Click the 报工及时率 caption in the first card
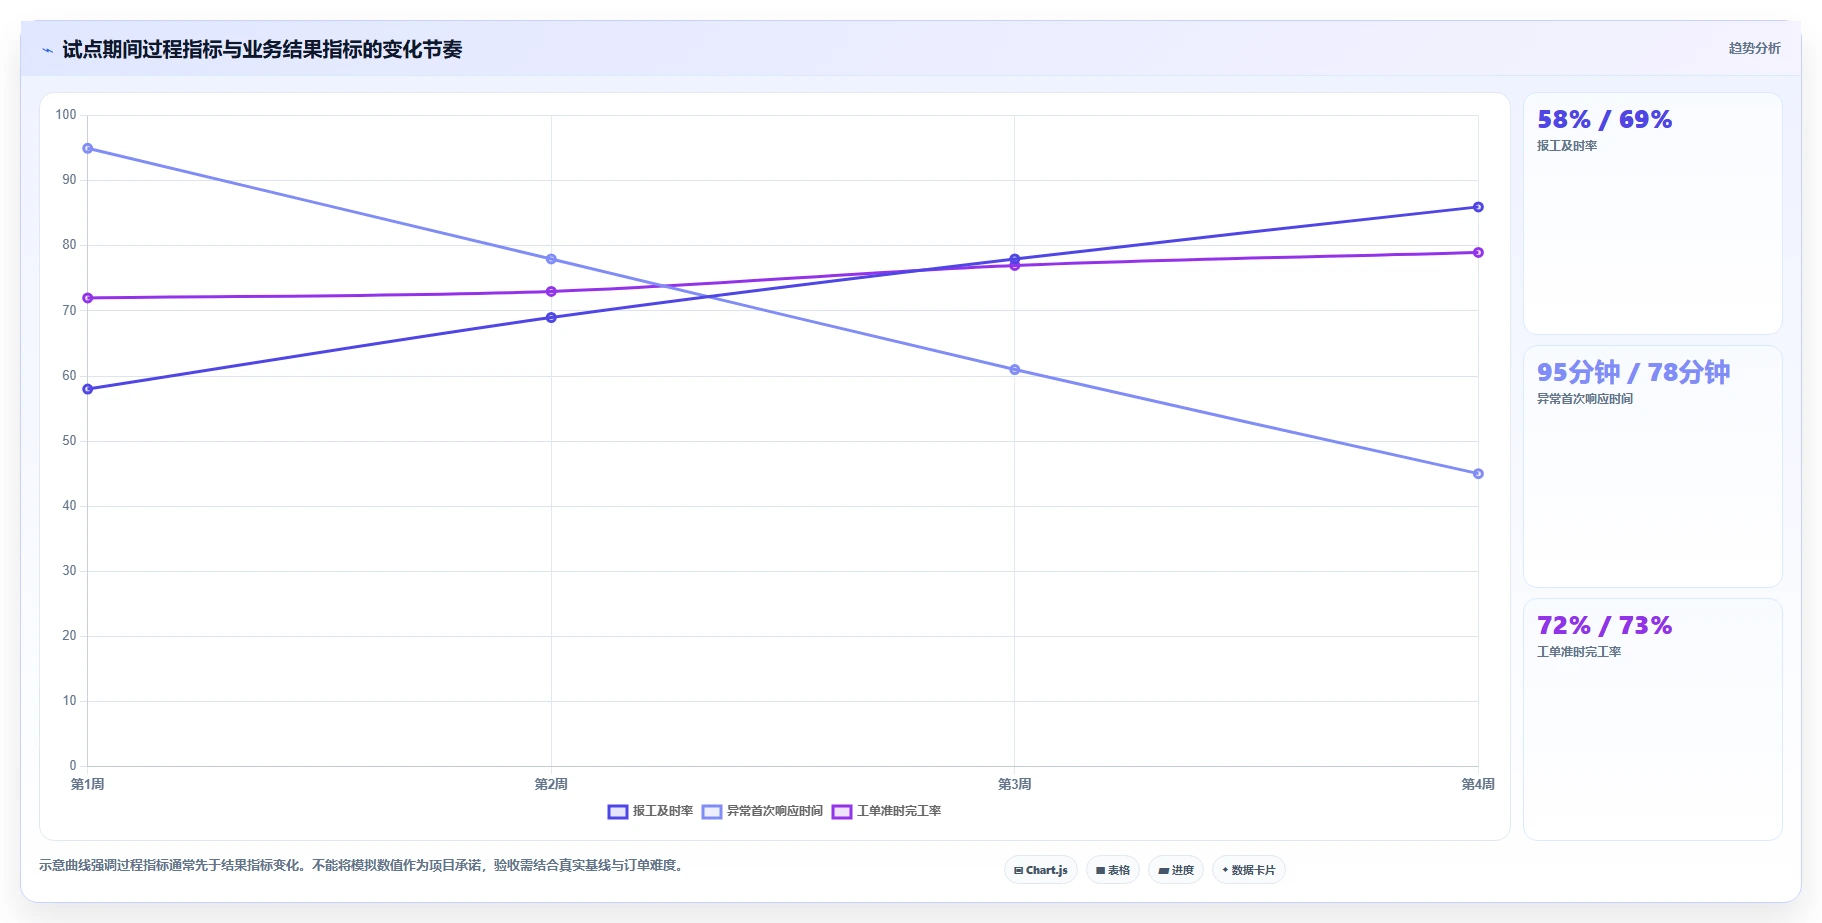This screenshot has height=923, width=1822. (1567, 146)
